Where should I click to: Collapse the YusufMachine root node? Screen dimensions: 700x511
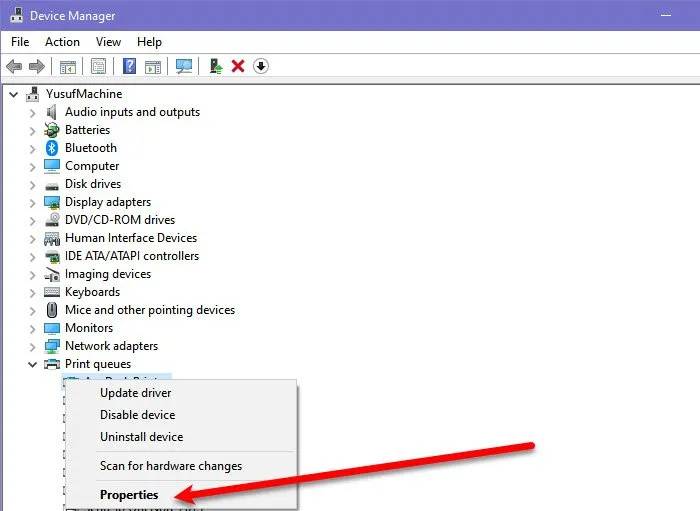[x=14, y=94]
